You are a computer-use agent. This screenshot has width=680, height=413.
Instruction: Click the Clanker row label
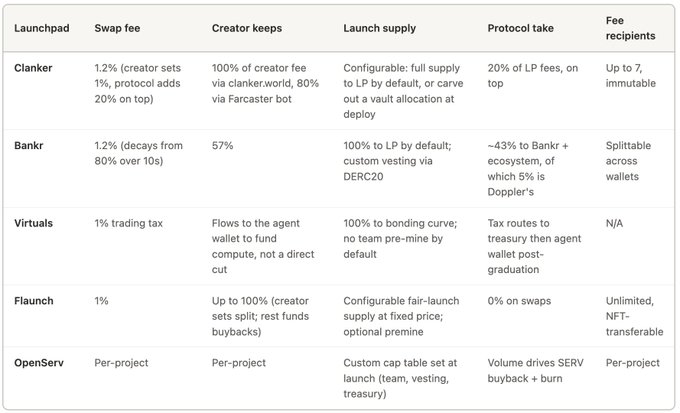[x=33, y=68]
